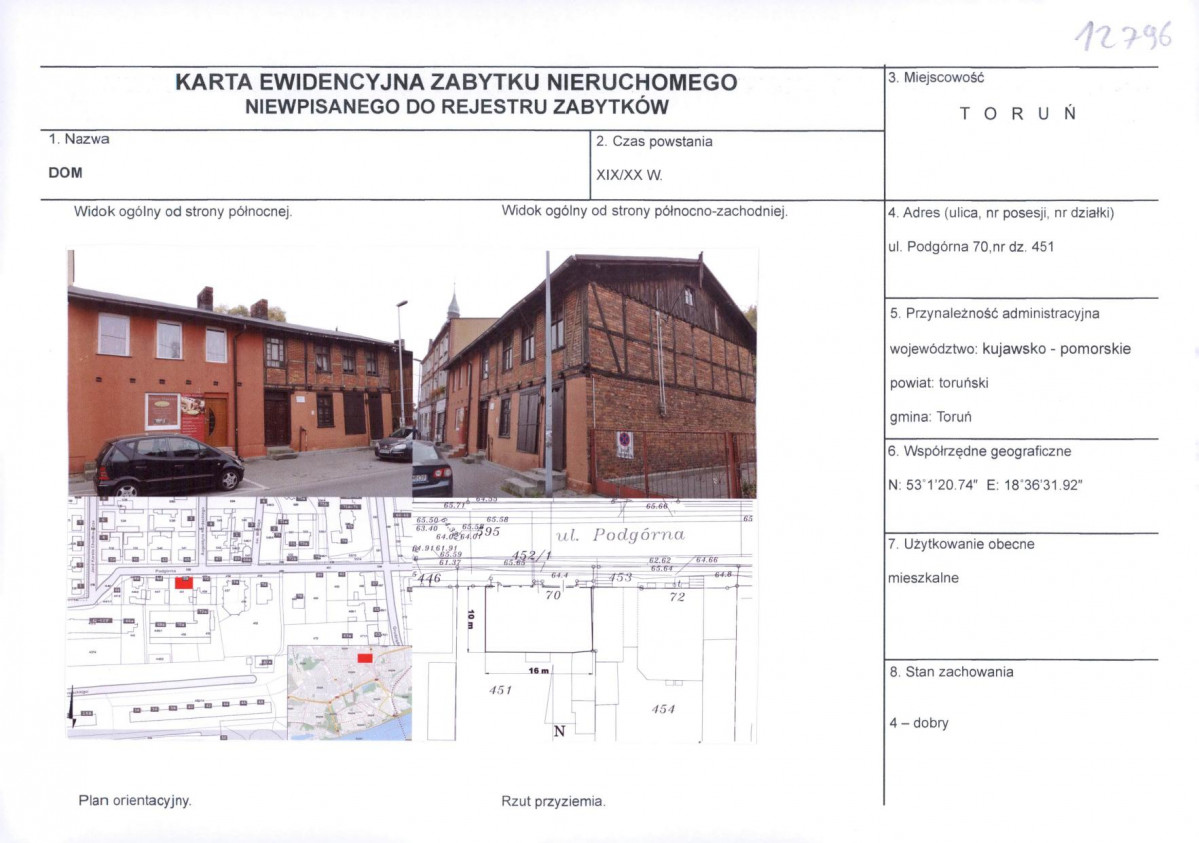Viewport: 1199px width, 843px height.
Task: Click the no-parking sign on the fence
Action: click(625, 444)
